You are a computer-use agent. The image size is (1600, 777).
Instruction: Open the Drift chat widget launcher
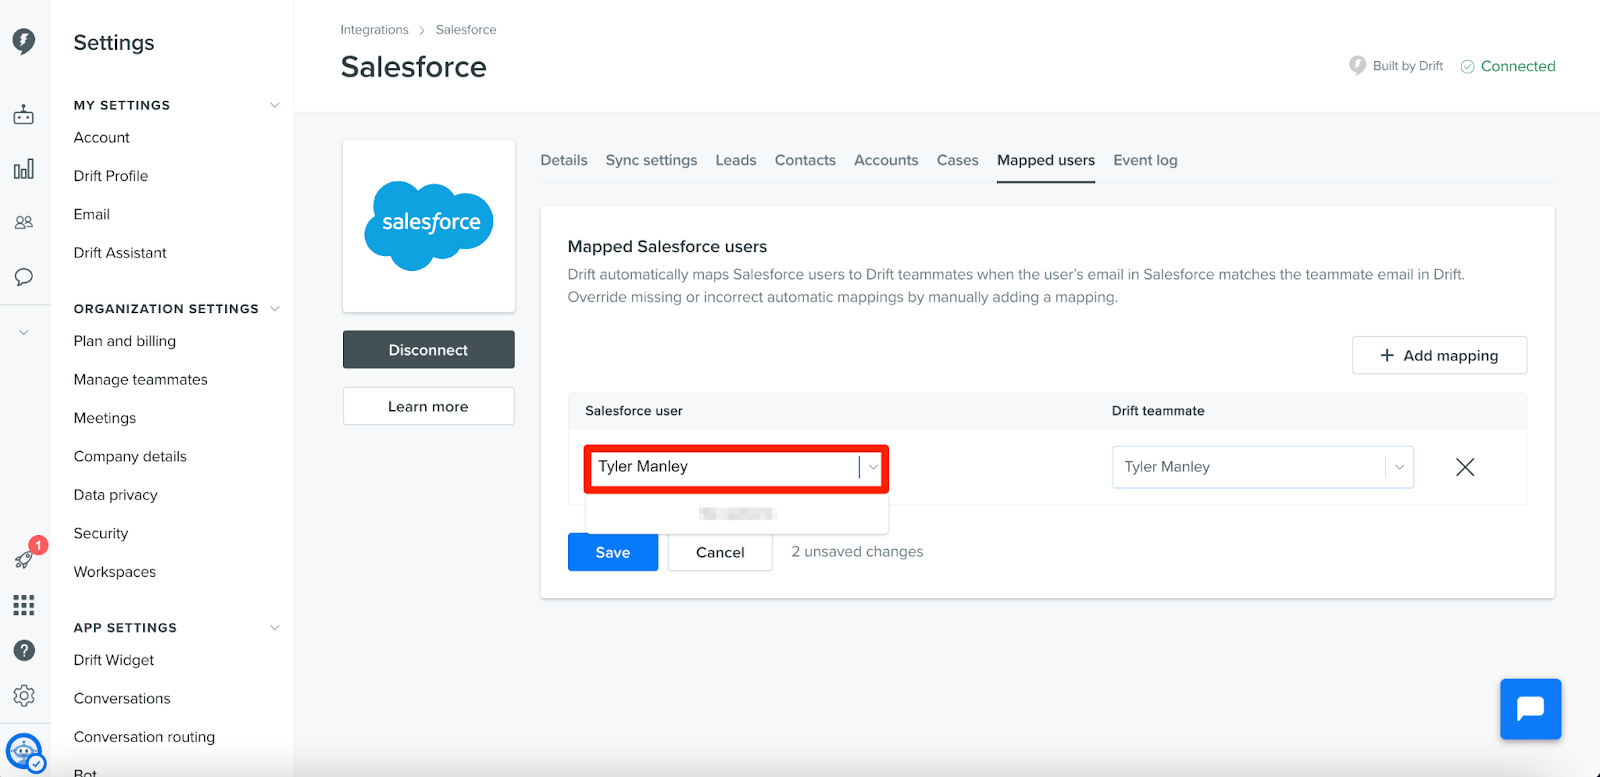click(1530, 709)
